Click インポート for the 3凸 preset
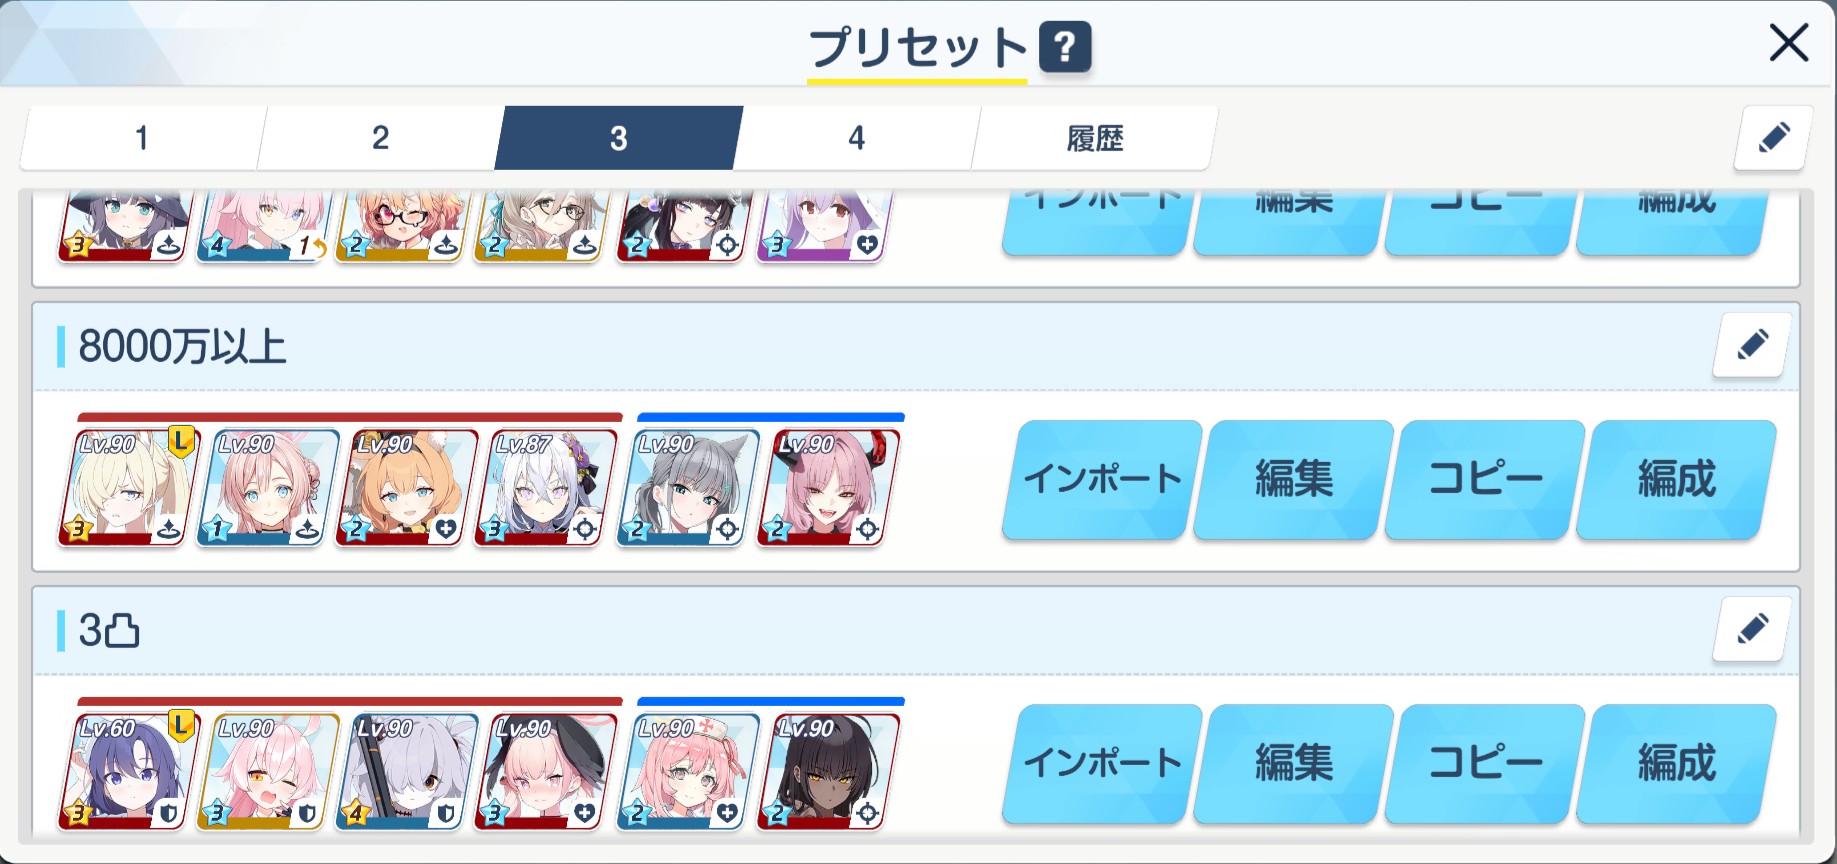The width and height of the screenshot is (1837, 864). point(1102,763)
